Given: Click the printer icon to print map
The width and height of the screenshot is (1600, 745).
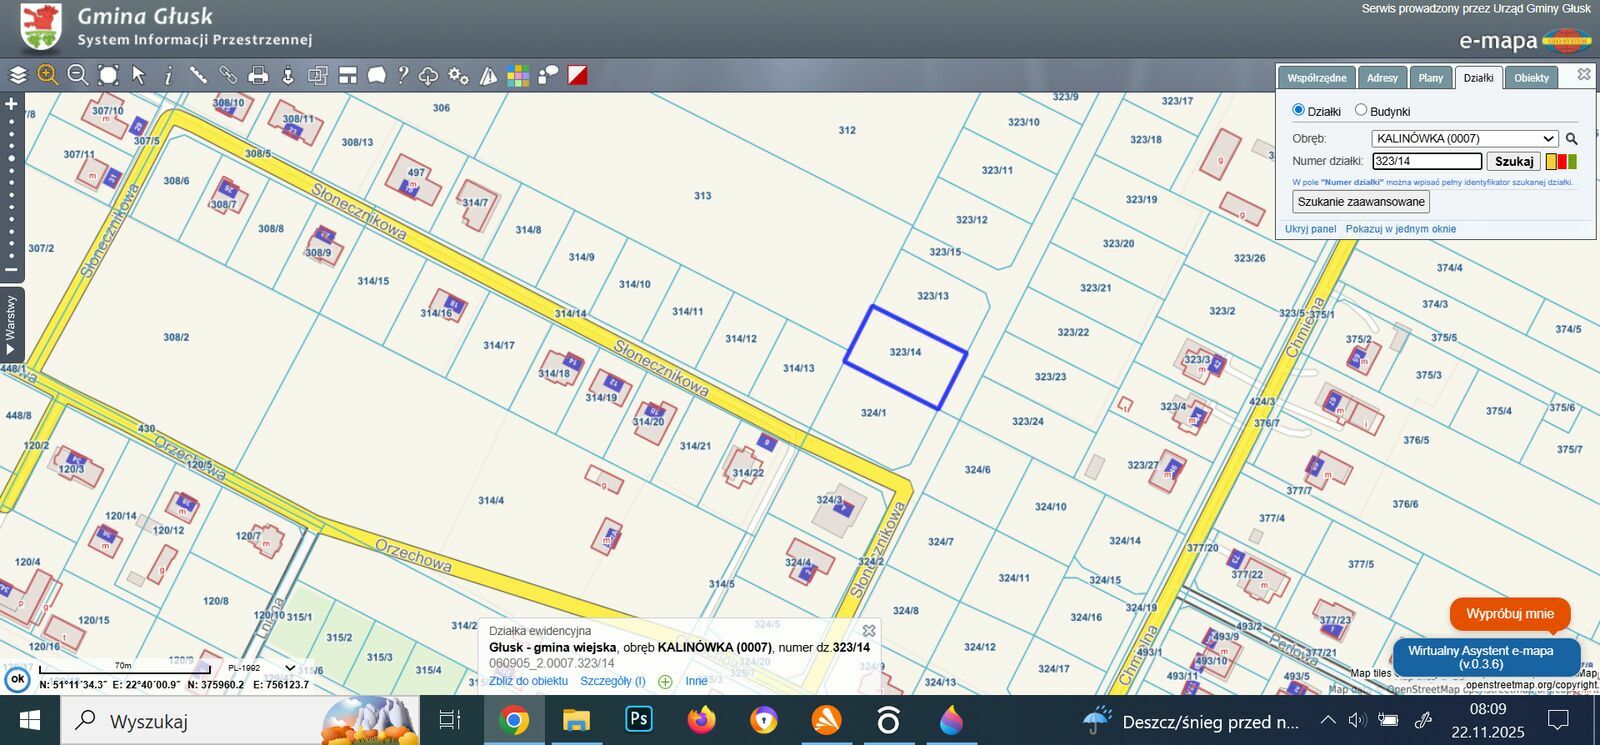Looking at the screenshot, I should coord(258,75).
